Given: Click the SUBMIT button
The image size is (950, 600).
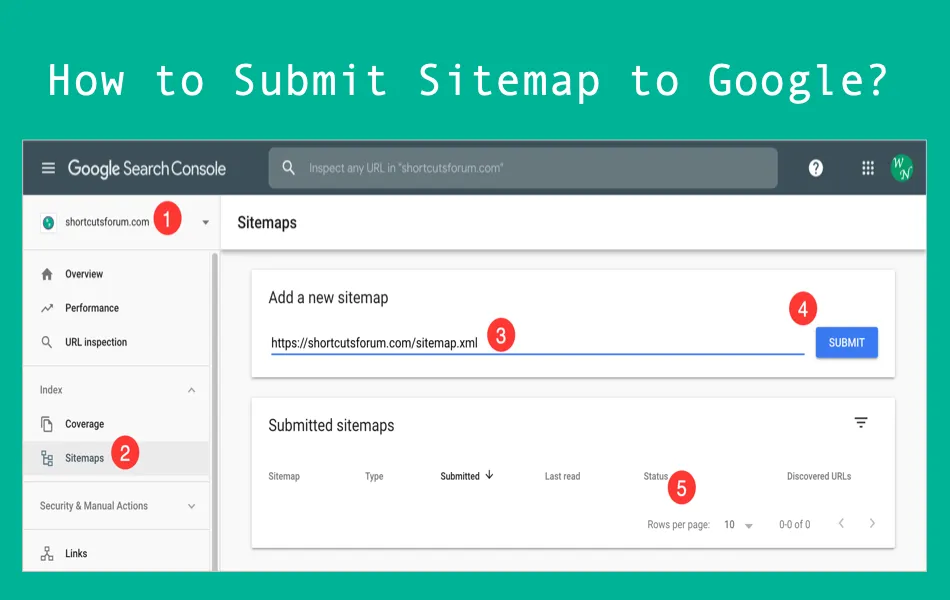Looking at the screenshot, I should pyautogui.click(x=846, y=342).
